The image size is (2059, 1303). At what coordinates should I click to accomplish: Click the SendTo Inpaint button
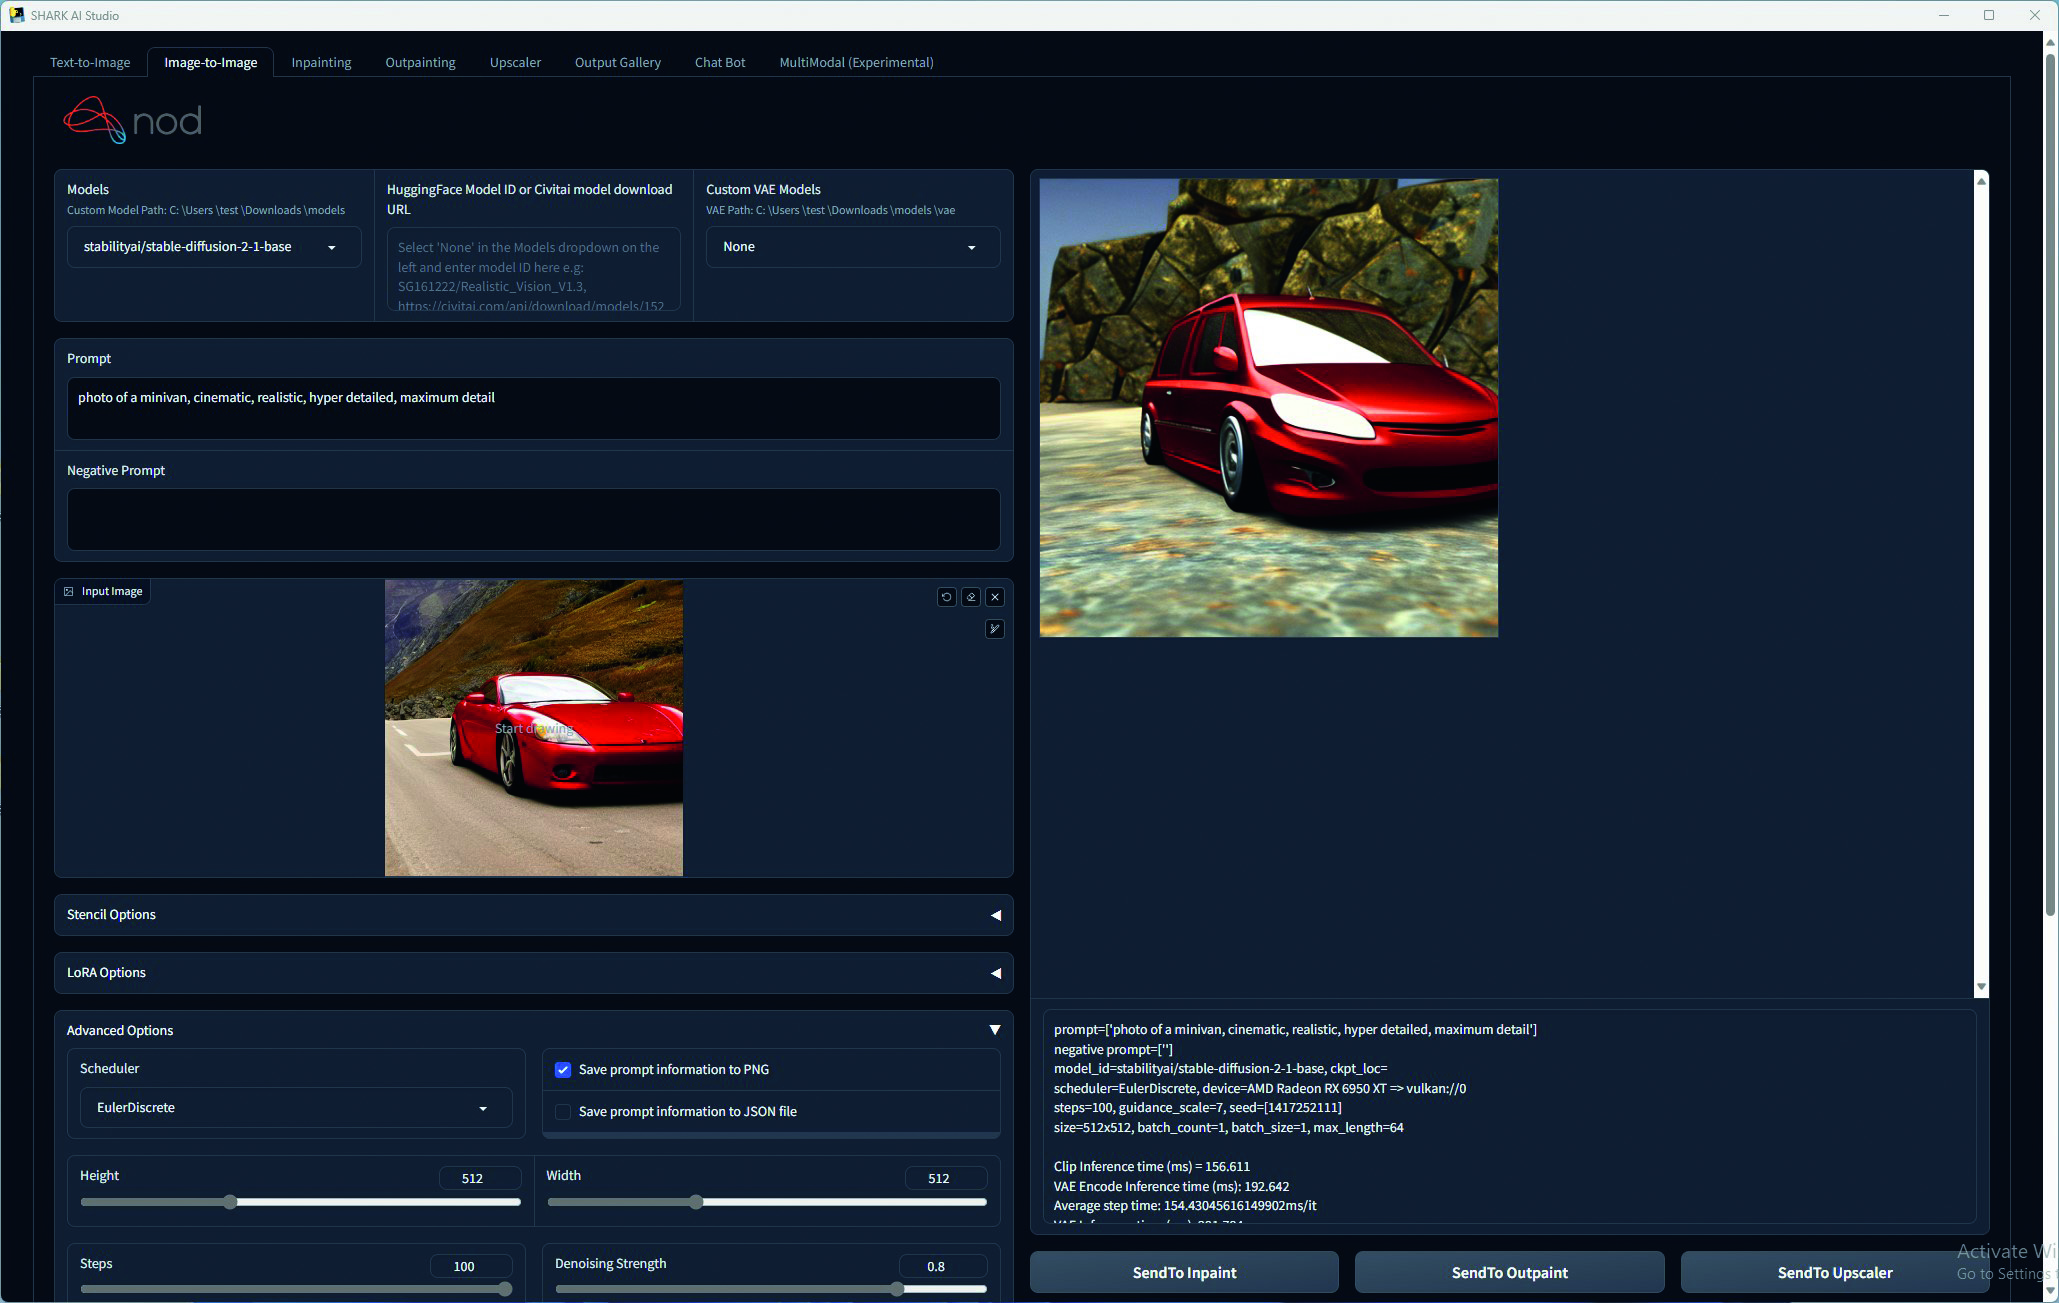point(1184,1273)
